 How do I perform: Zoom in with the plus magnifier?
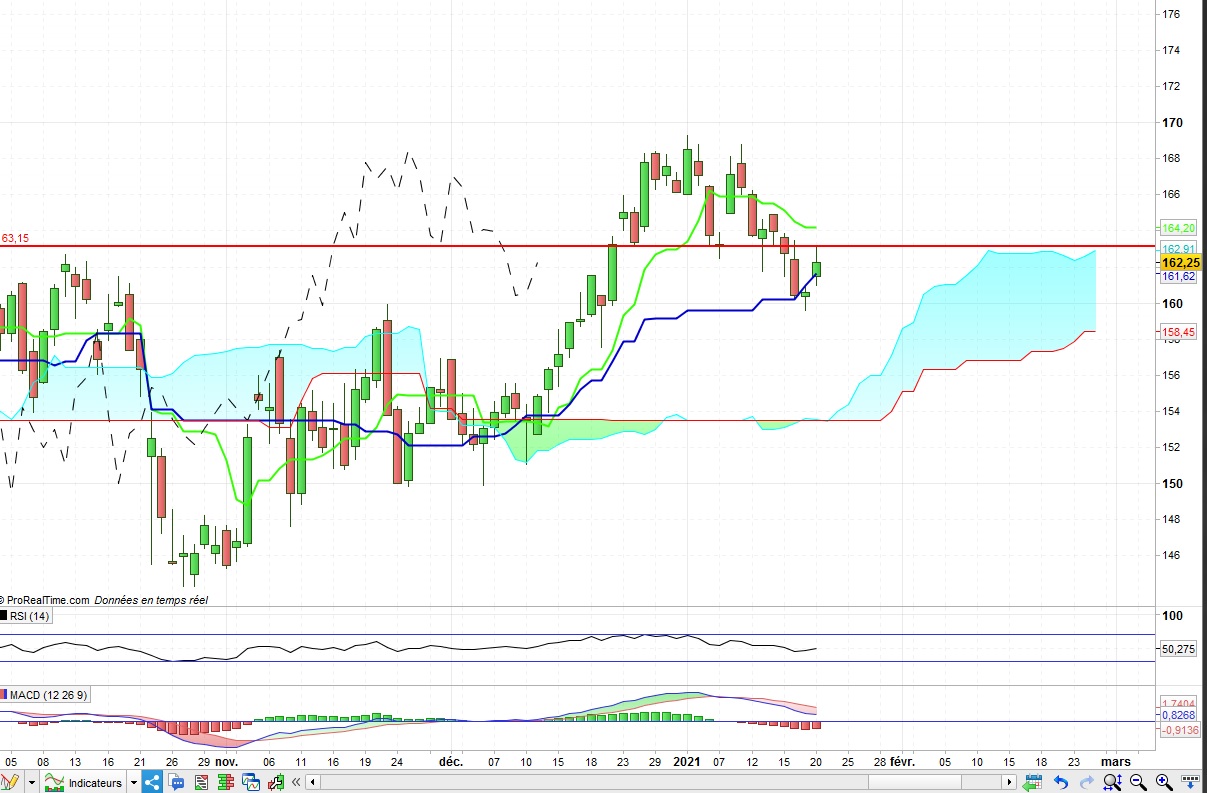pos(1164,782)
